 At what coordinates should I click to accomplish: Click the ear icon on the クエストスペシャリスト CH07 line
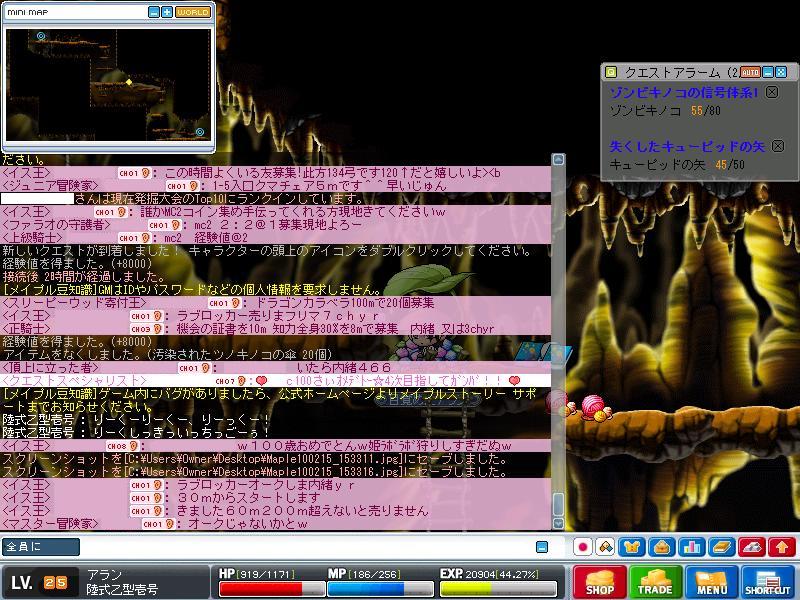pos(241,381)
